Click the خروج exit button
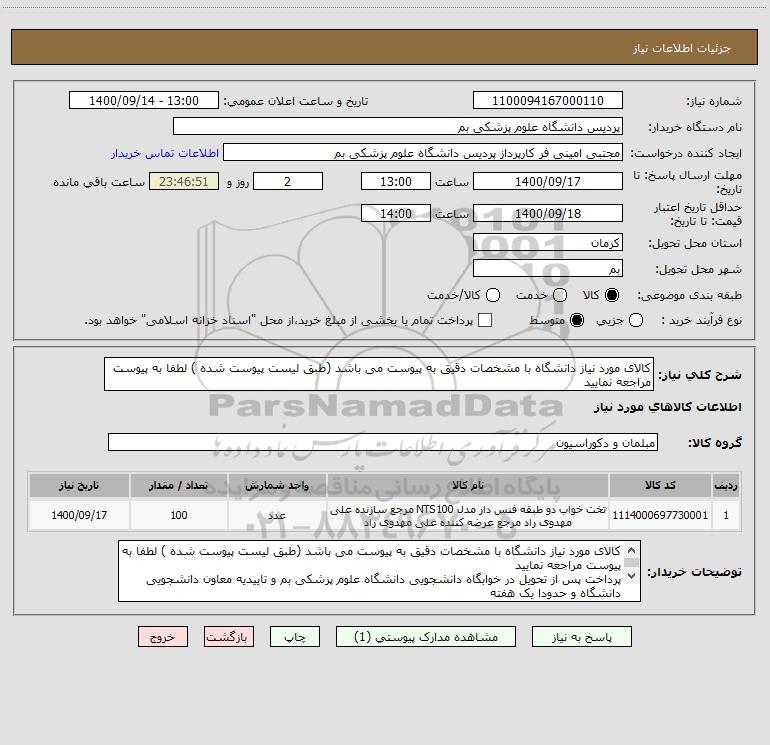The width and height of the screenshot is (770, 745). (x=163, y=637)
